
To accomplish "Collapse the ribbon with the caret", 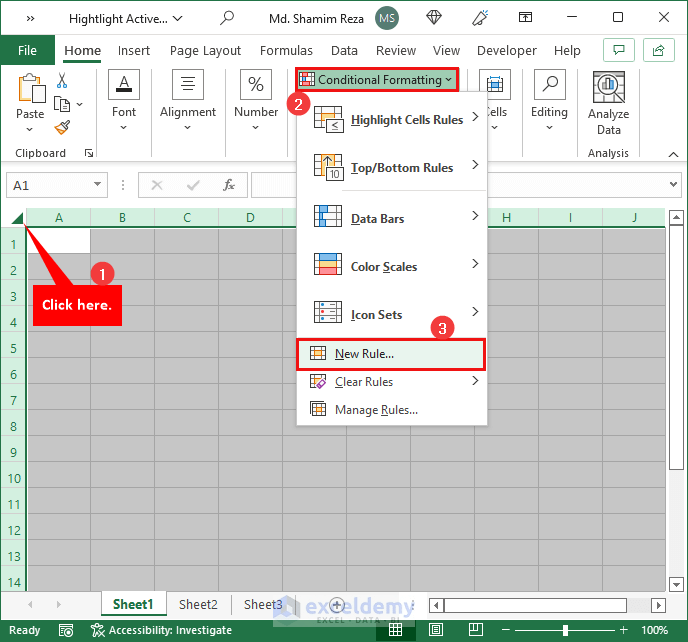I will point(673,154).
